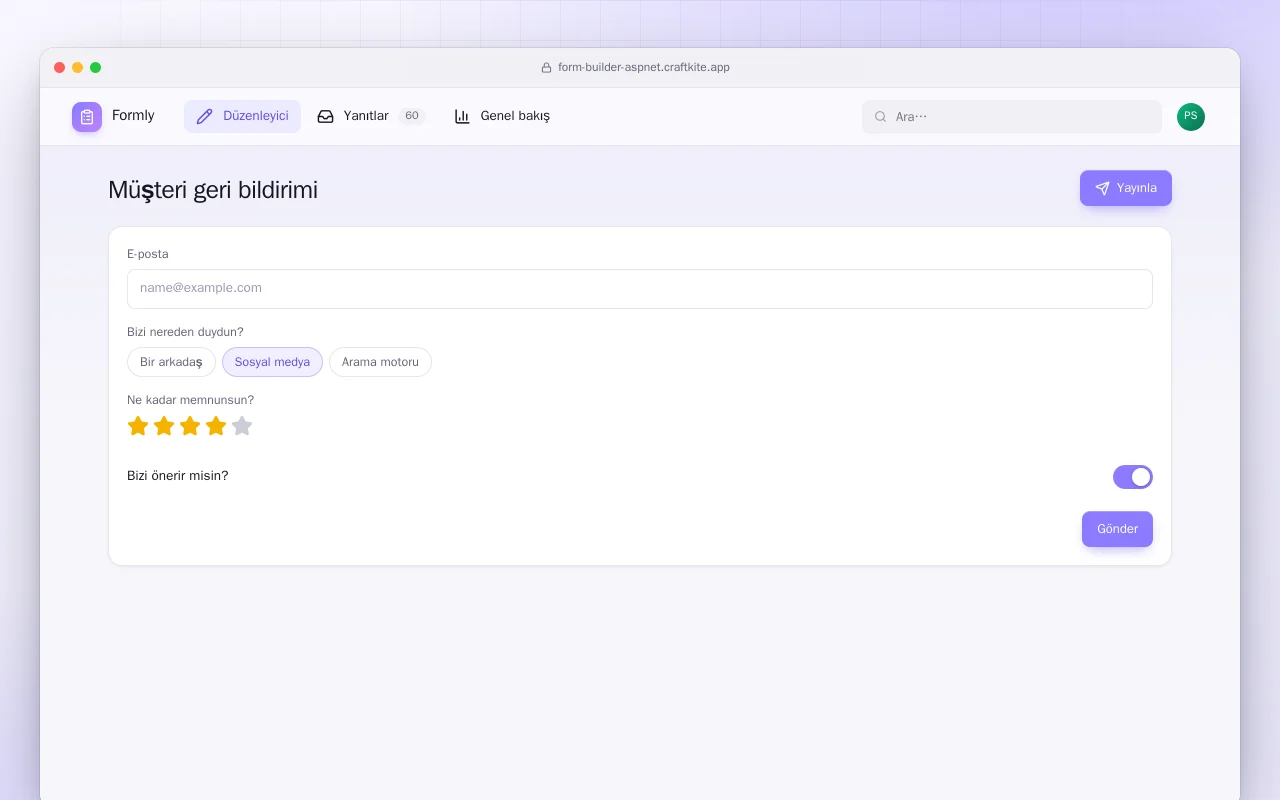Open the PS user avatar
Viewport: 1280px width, 800px height.
pyautogui.click(x=1191, y=117)
